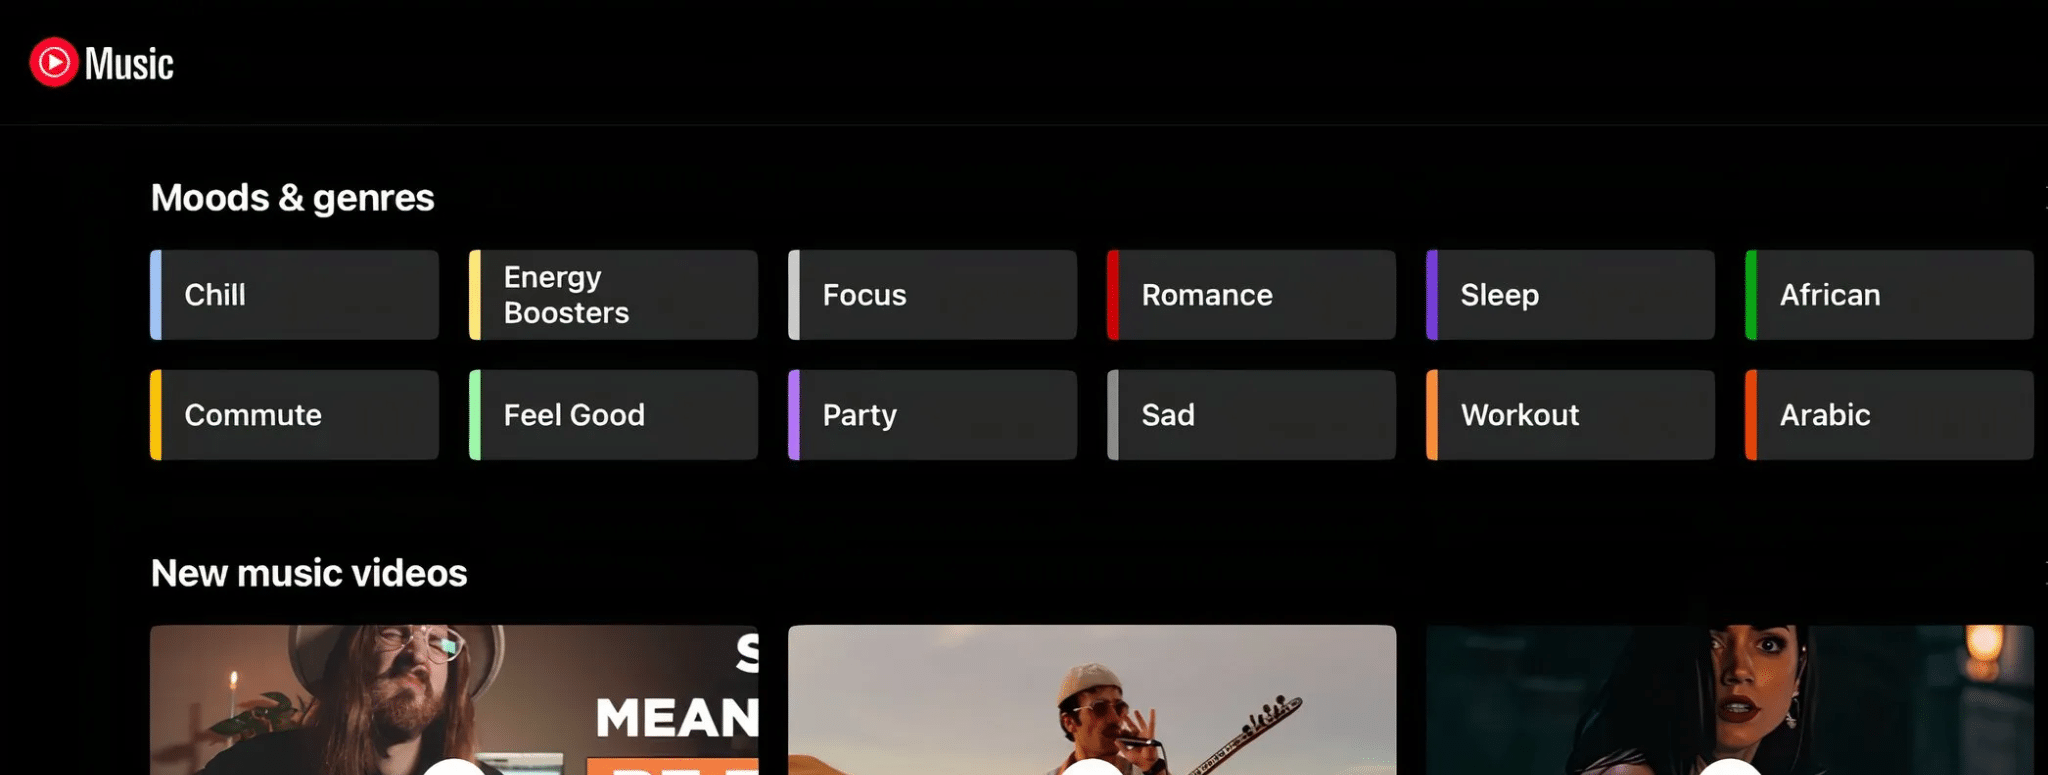This screenshot has width=2048, height=775.
Task: Open the Commute category
Action: (x=294, y=415)
